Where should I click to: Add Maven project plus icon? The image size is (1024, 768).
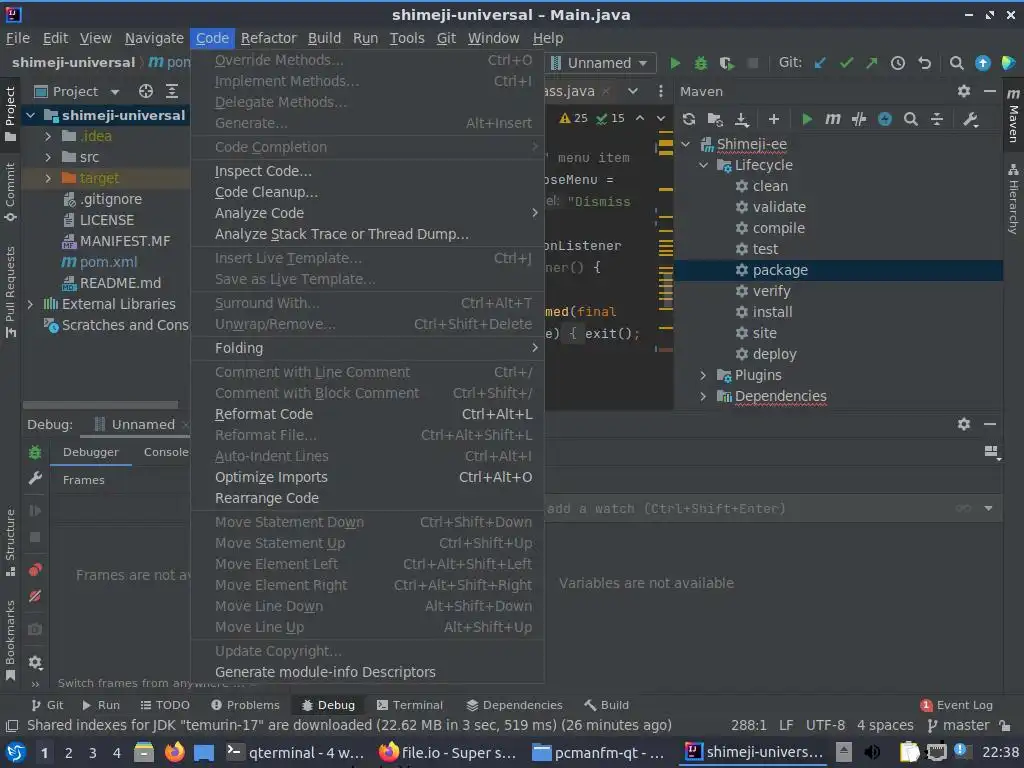click(774, 119)
